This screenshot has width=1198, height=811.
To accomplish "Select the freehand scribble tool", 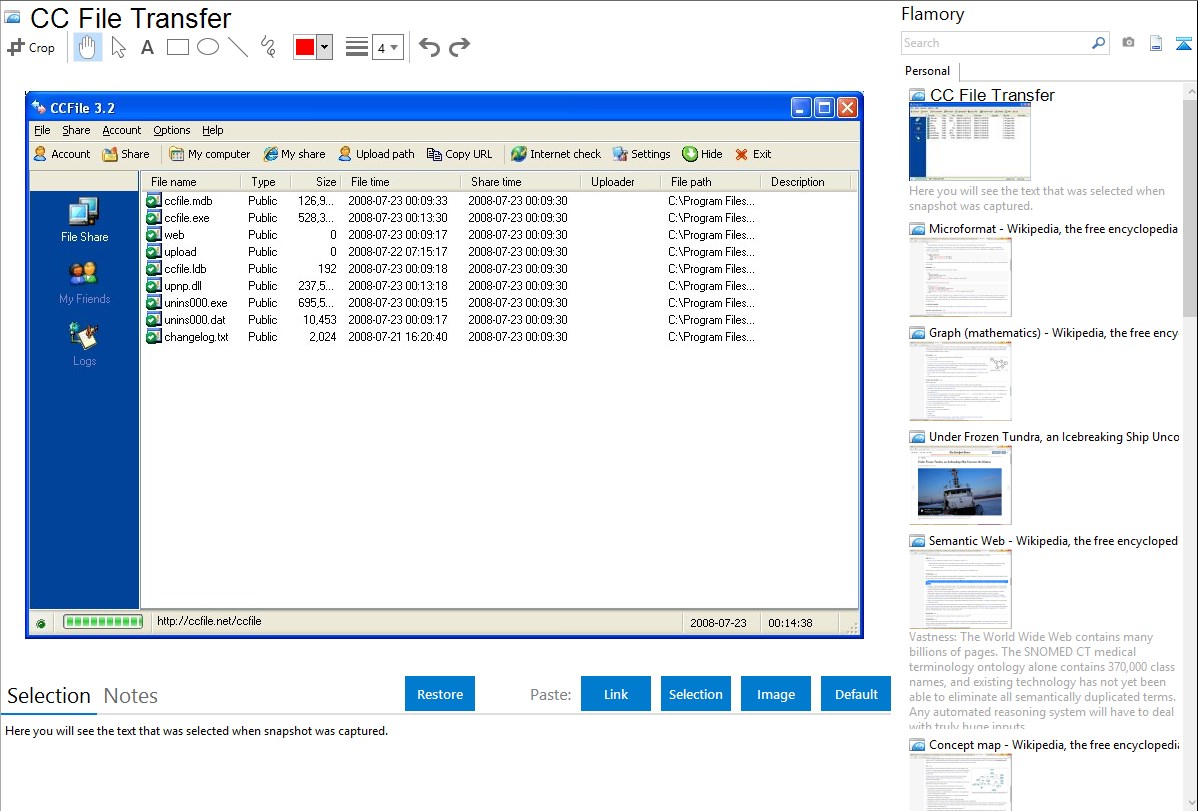I will [x=268, y=47].
